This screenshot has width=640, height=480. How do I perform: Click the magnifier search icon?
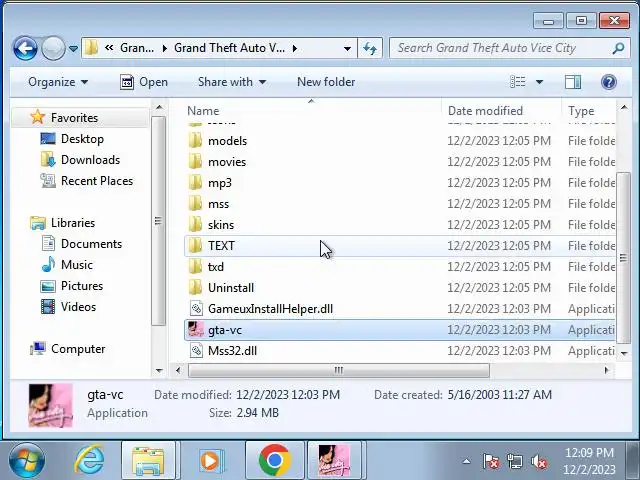pos(619,48)
